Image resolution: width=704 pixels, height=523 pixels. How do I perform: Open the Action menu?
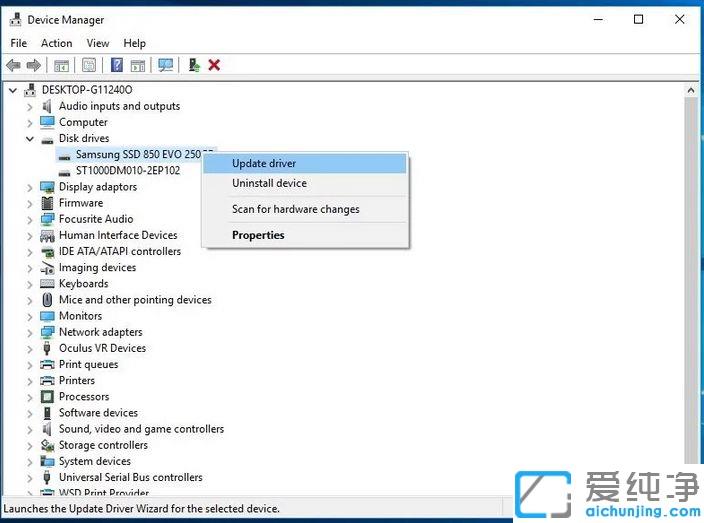(56, 43)
